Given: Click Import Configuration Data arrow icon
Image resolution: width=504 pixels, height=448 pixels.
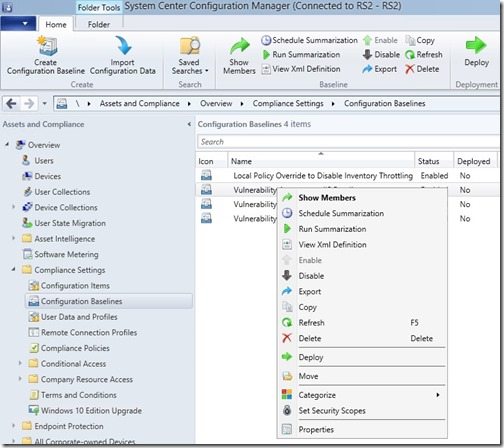Looking at the screenshot, I should 123,46.
